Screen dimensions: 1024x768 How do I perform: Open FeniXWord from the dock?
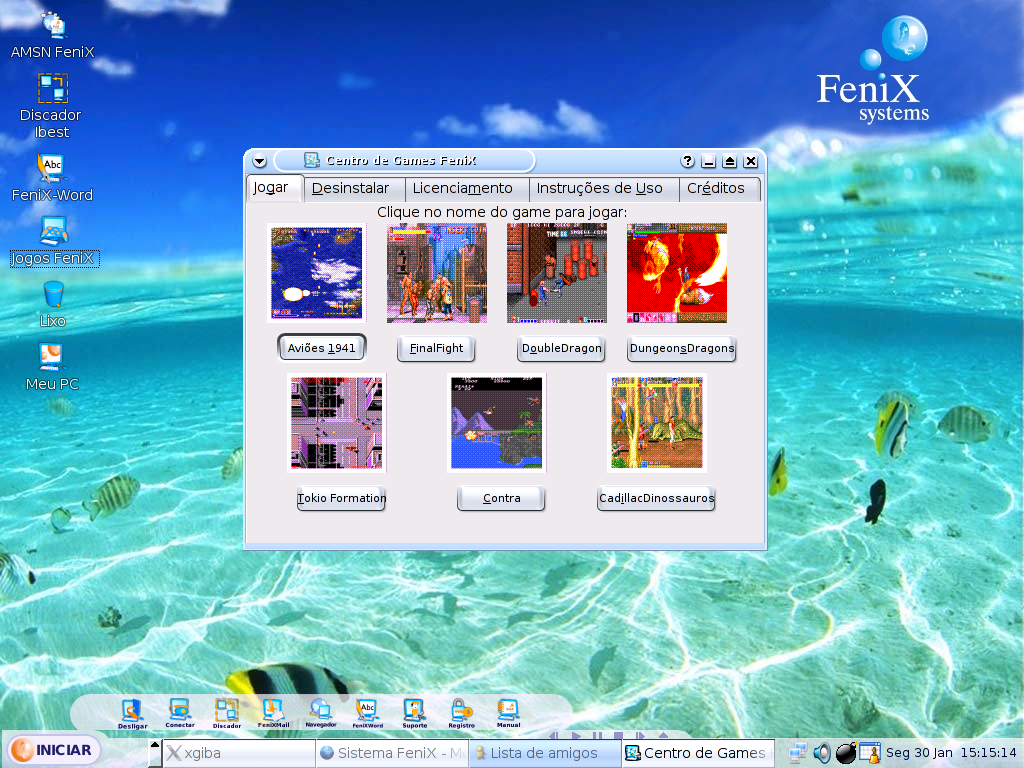point(368,713)
